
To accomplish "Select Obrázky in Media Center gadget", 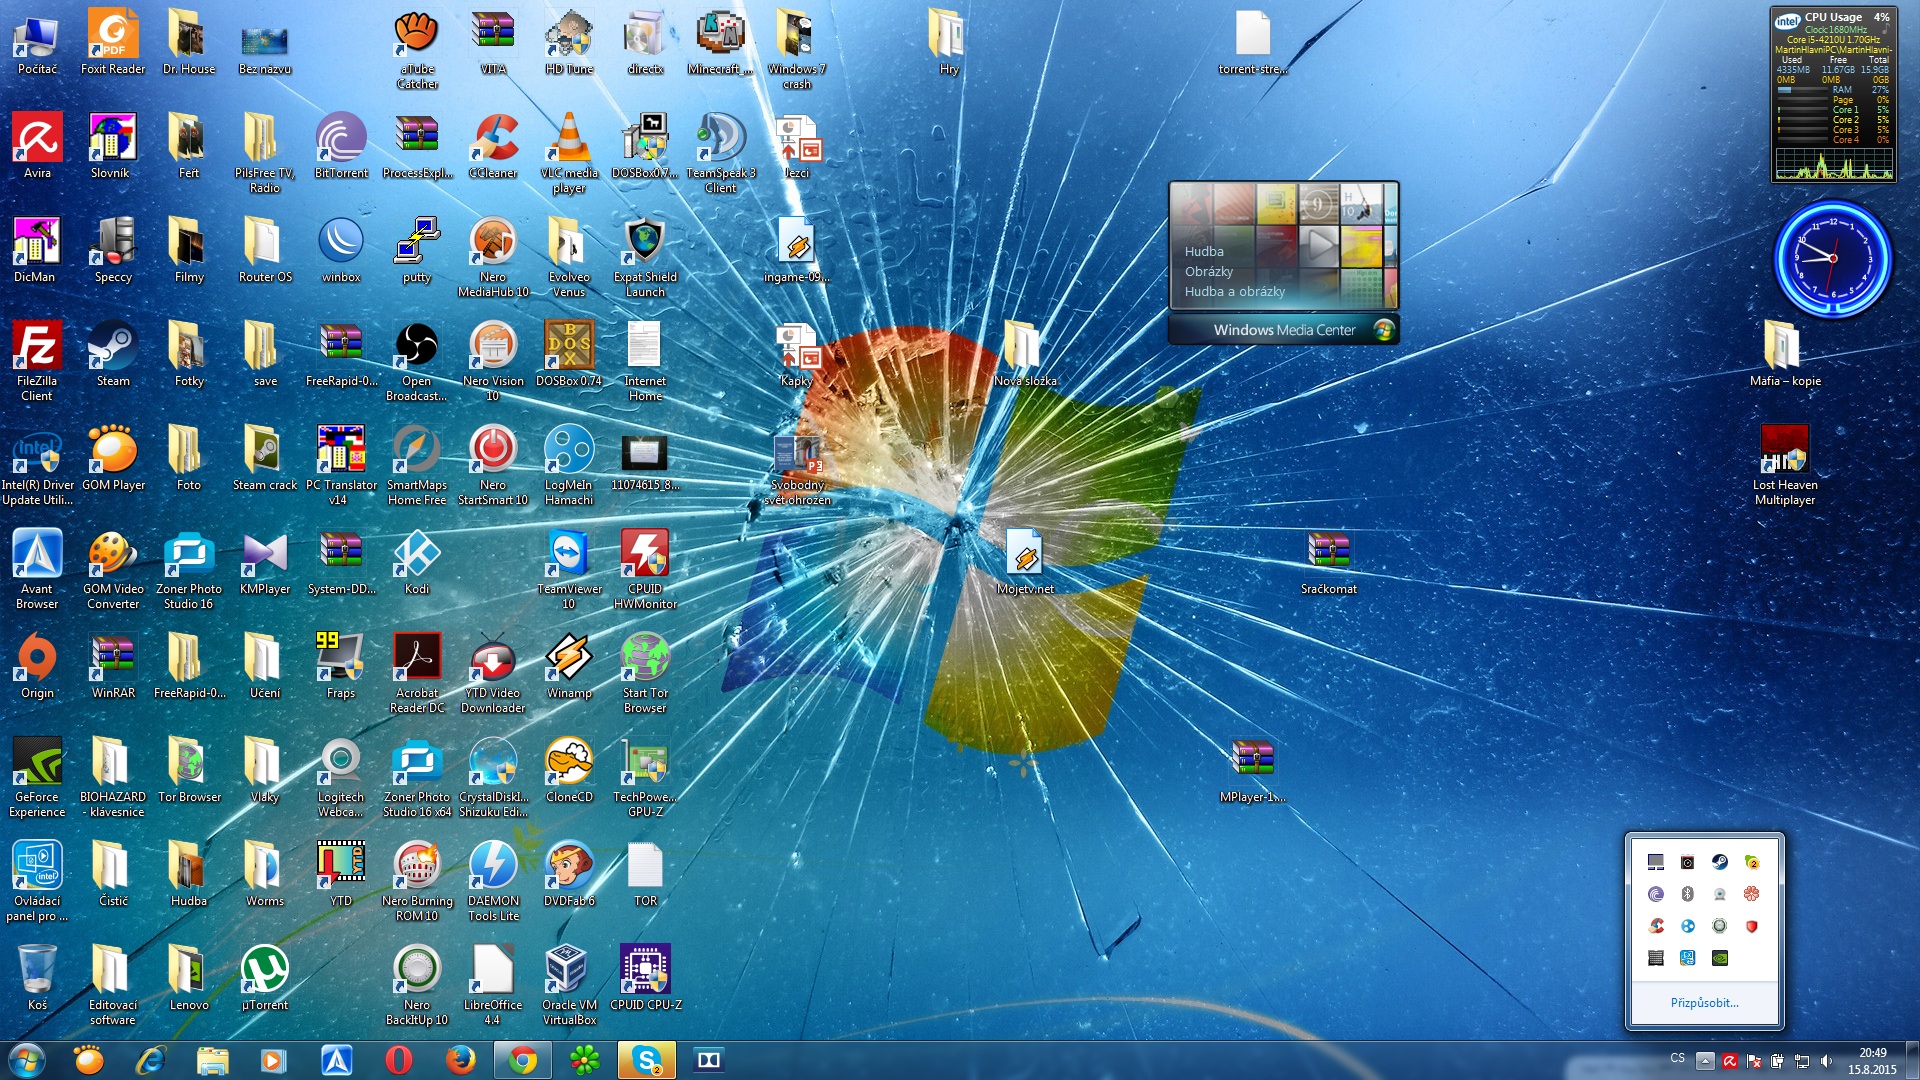I will point(1208,272).
